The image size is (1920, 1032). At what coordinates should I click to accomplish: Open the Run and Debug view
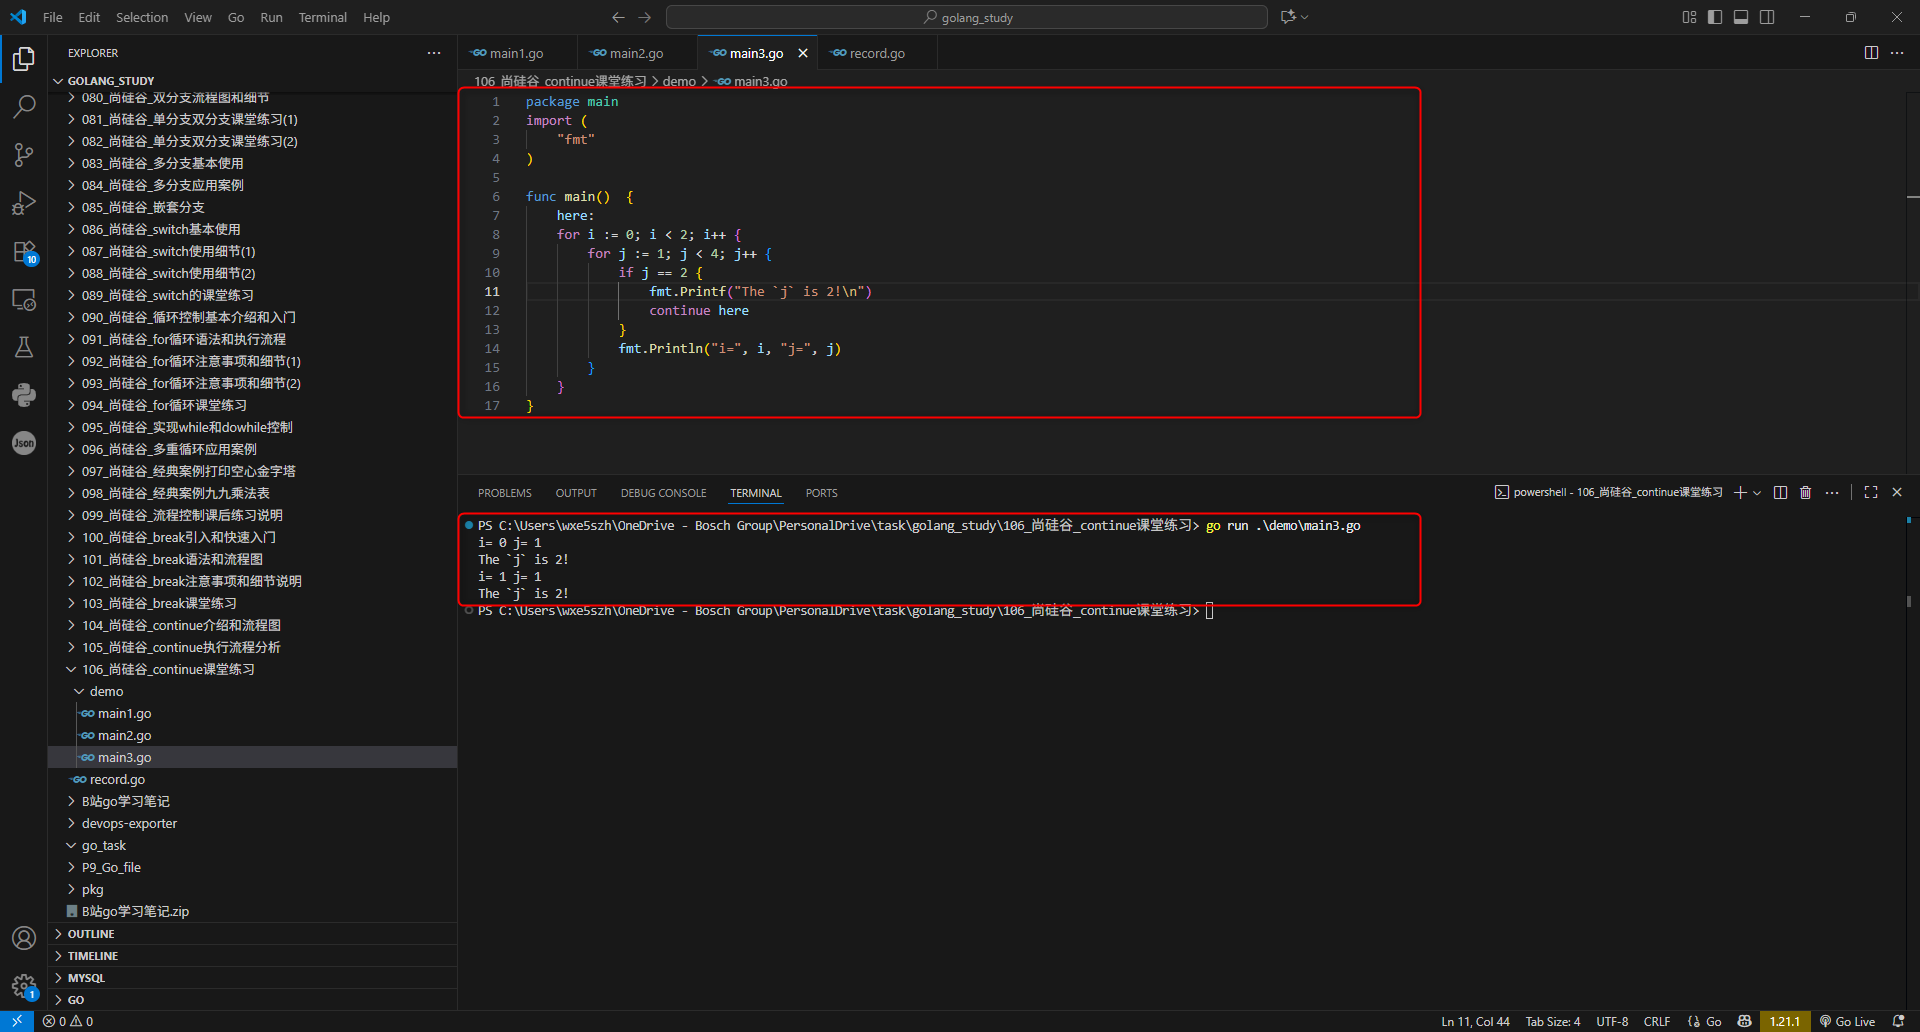tap(24, 203)
